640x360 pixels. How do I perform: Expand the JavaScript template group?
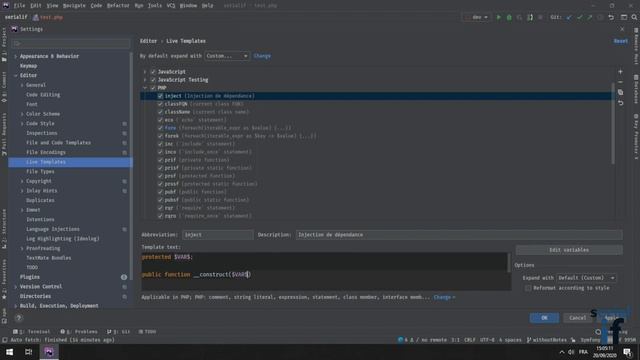145,72
